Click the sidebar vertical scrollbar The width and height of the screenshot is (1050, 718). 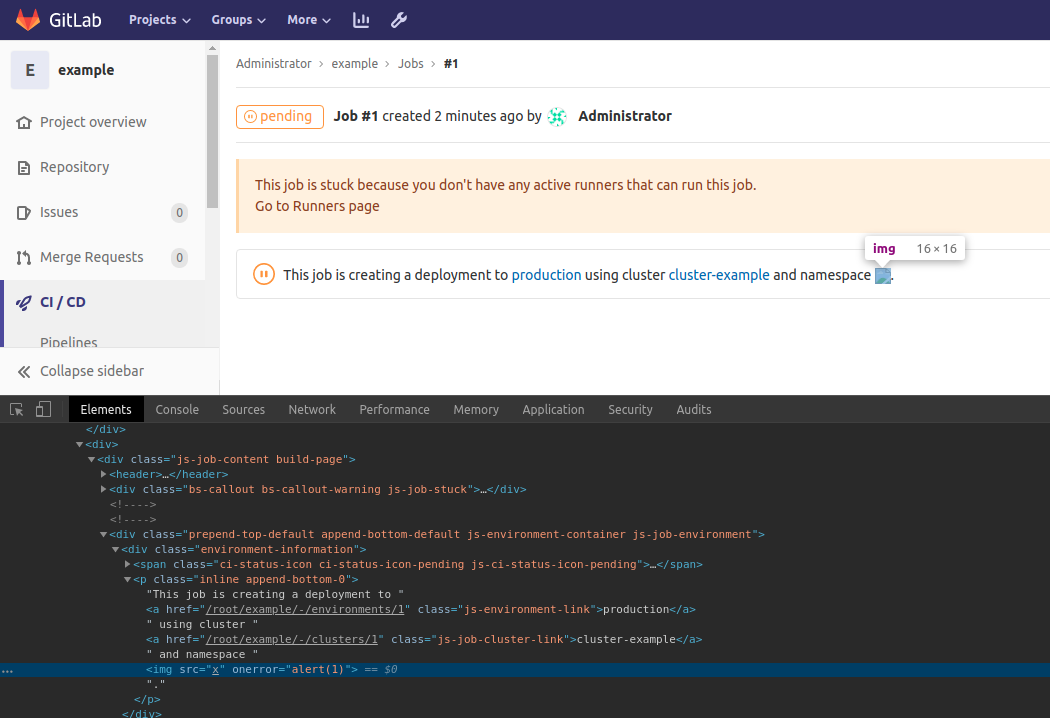click(212, 130)
